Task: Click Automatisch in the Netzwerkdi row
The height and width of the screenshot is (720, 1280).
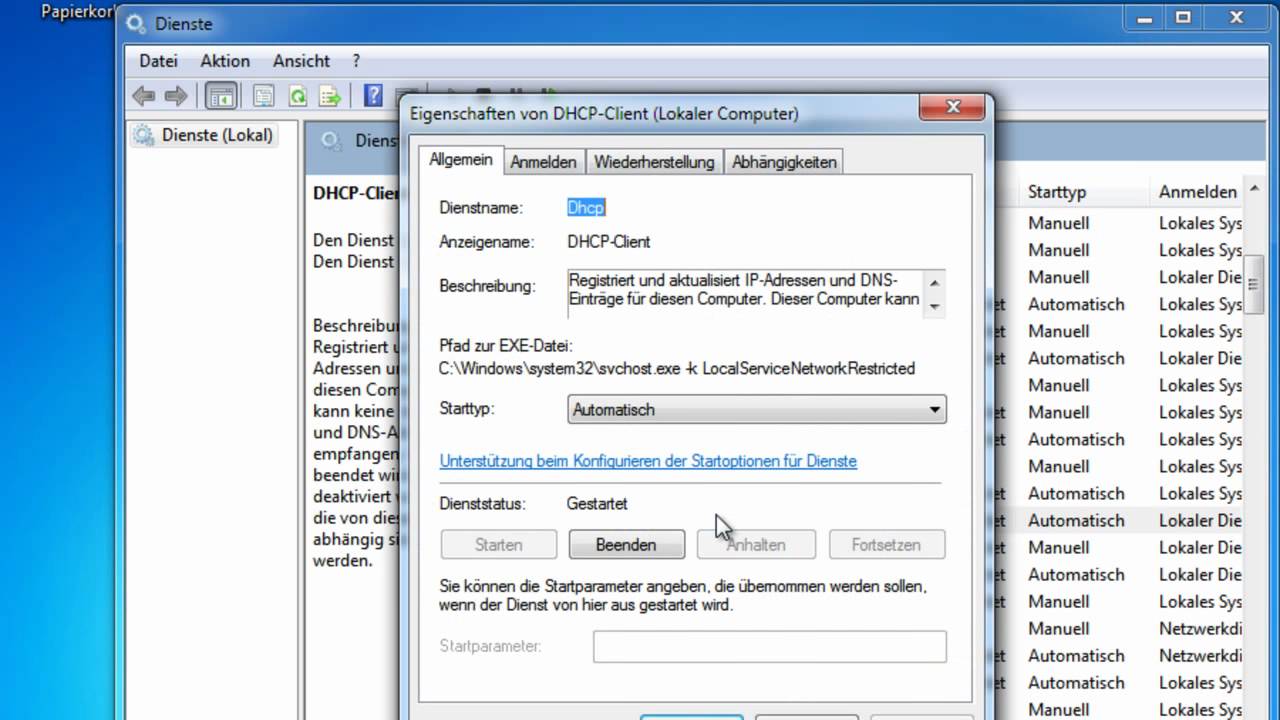Action: (1076, 655)
